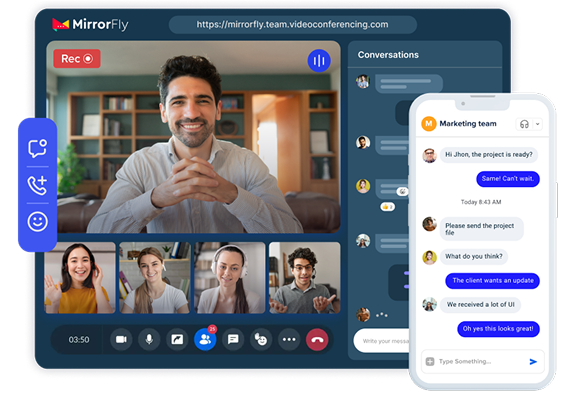
Task: Expand dropdown arrow beside headphones icon
Action: click(x=537, y=124)
